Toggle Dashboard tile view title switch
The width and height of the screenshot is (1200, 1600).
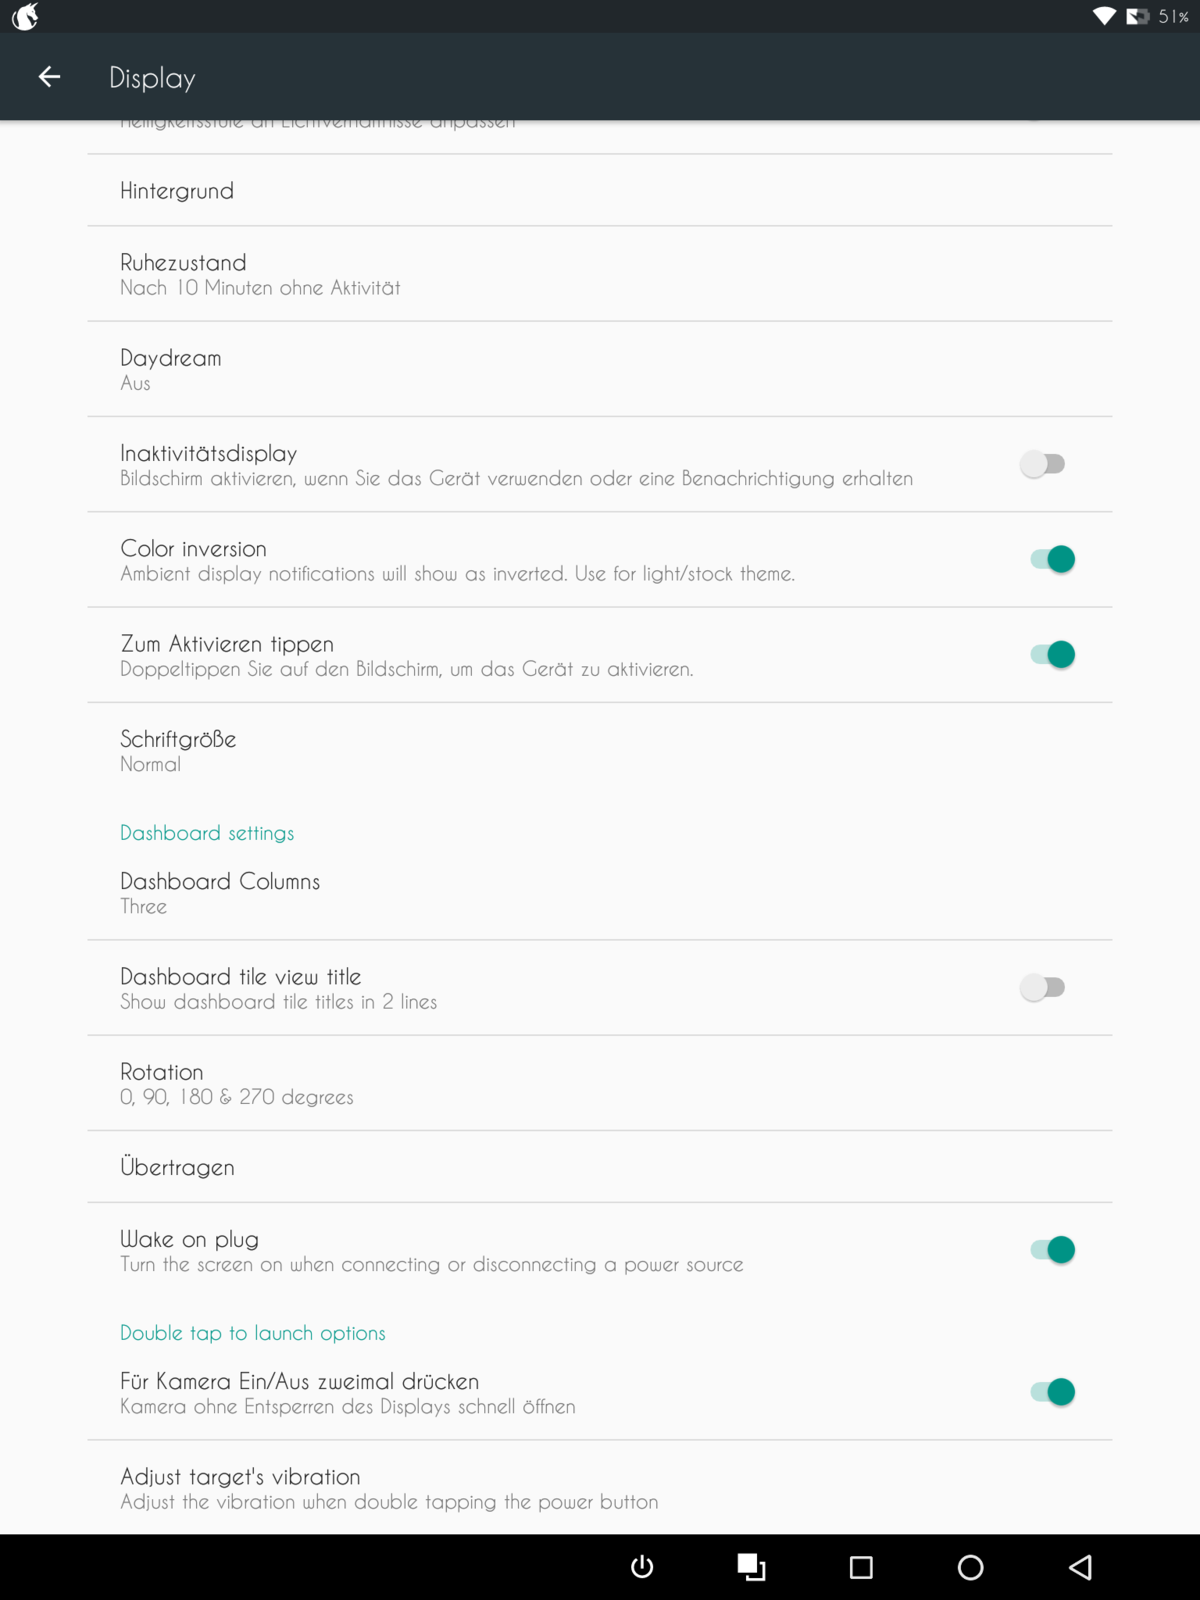(x=1043, y=987)
